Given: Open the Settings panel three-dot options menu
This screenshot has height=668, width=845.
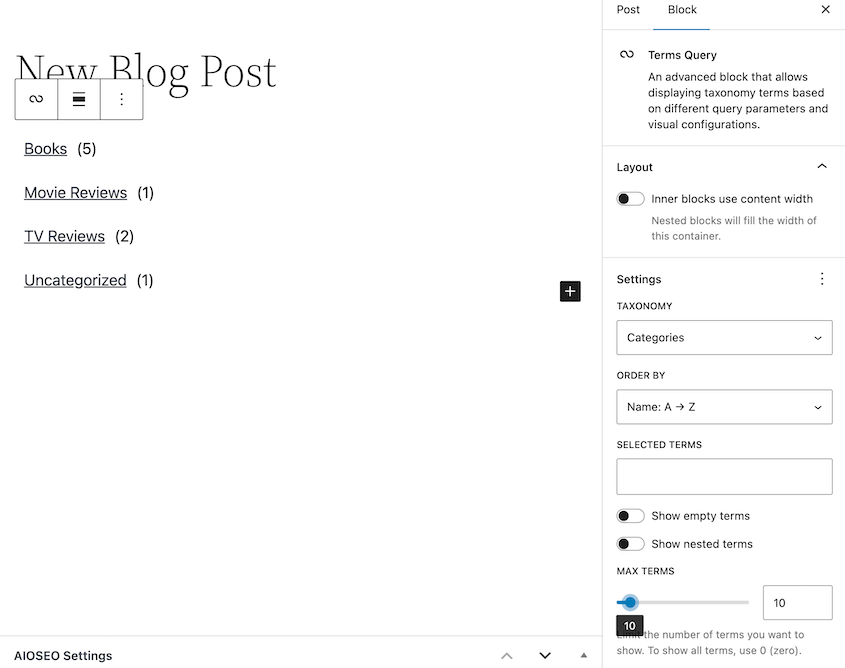Looking at the screenshot, I should pos(822,279).
